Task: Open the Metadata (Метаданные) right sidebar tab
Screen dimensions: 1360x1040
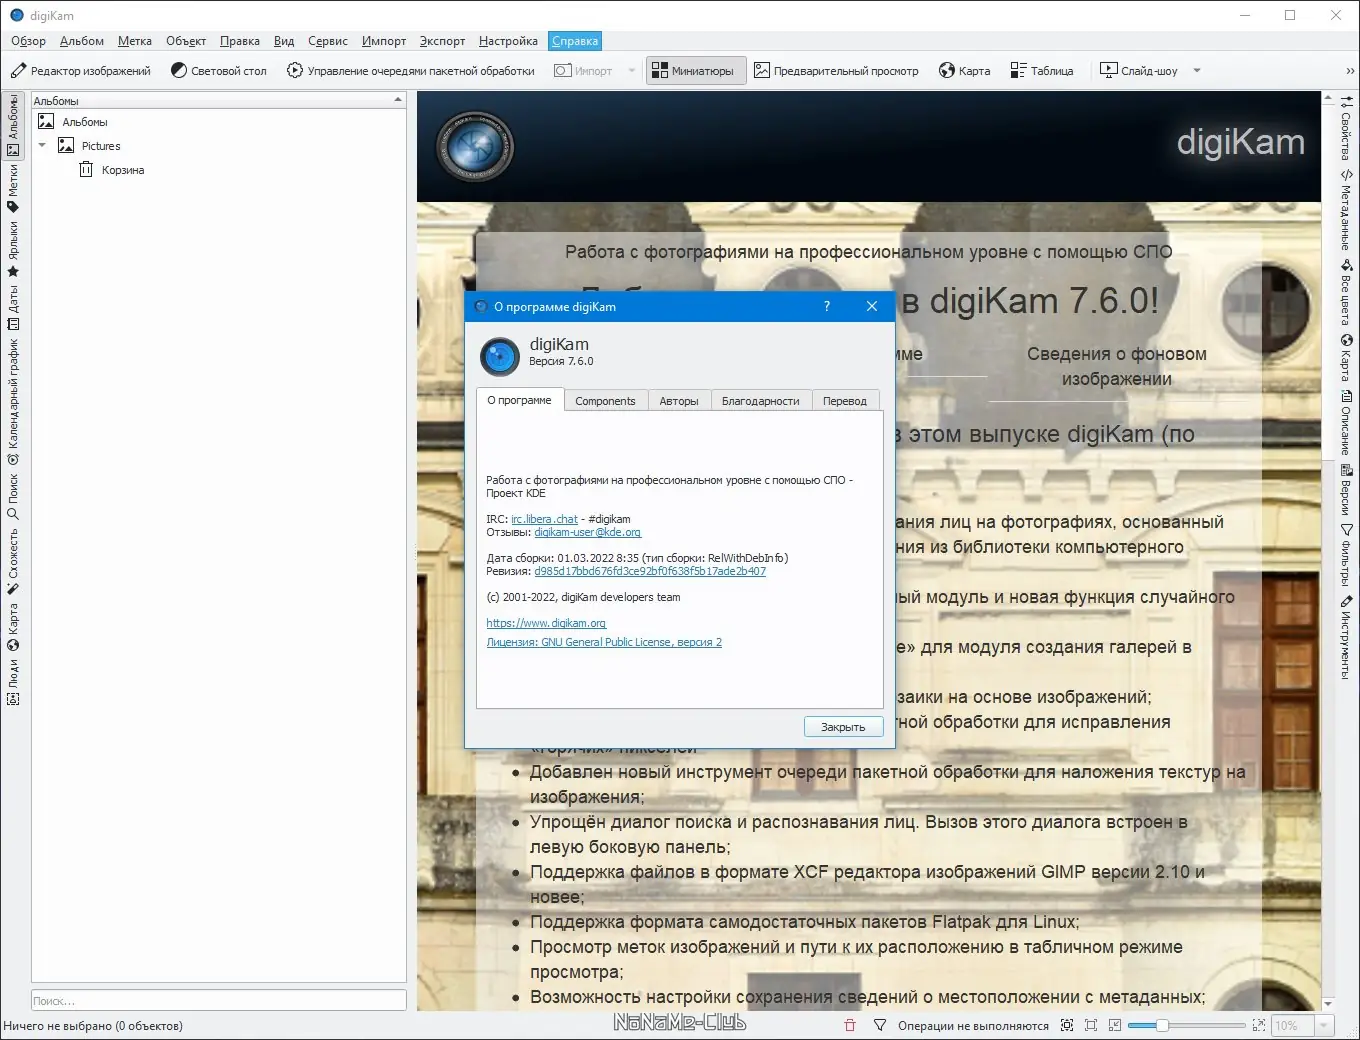Action: click(1346, 210)
